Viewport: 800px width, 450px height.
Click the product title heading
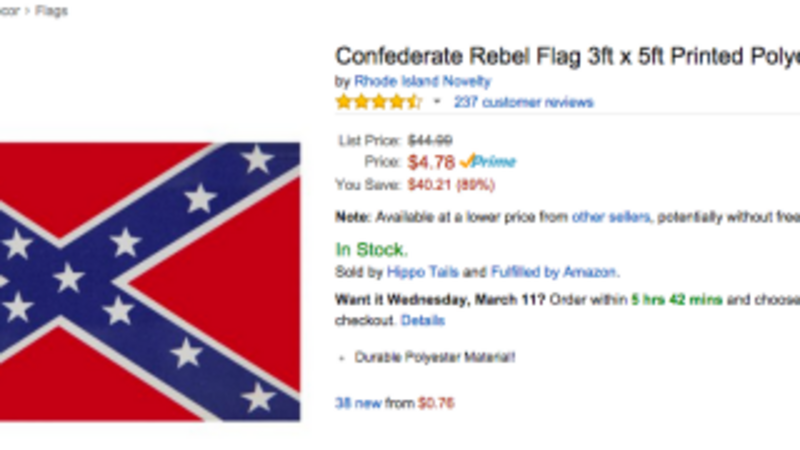(x=566, y=55)
